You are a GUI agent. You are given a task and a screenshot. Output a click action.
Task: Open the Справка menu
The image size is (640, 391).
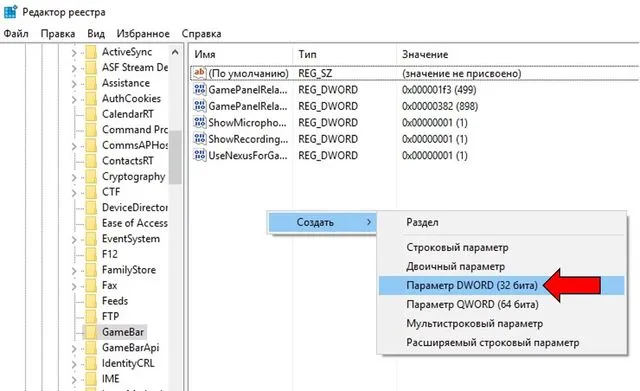[x=201, y=33]
